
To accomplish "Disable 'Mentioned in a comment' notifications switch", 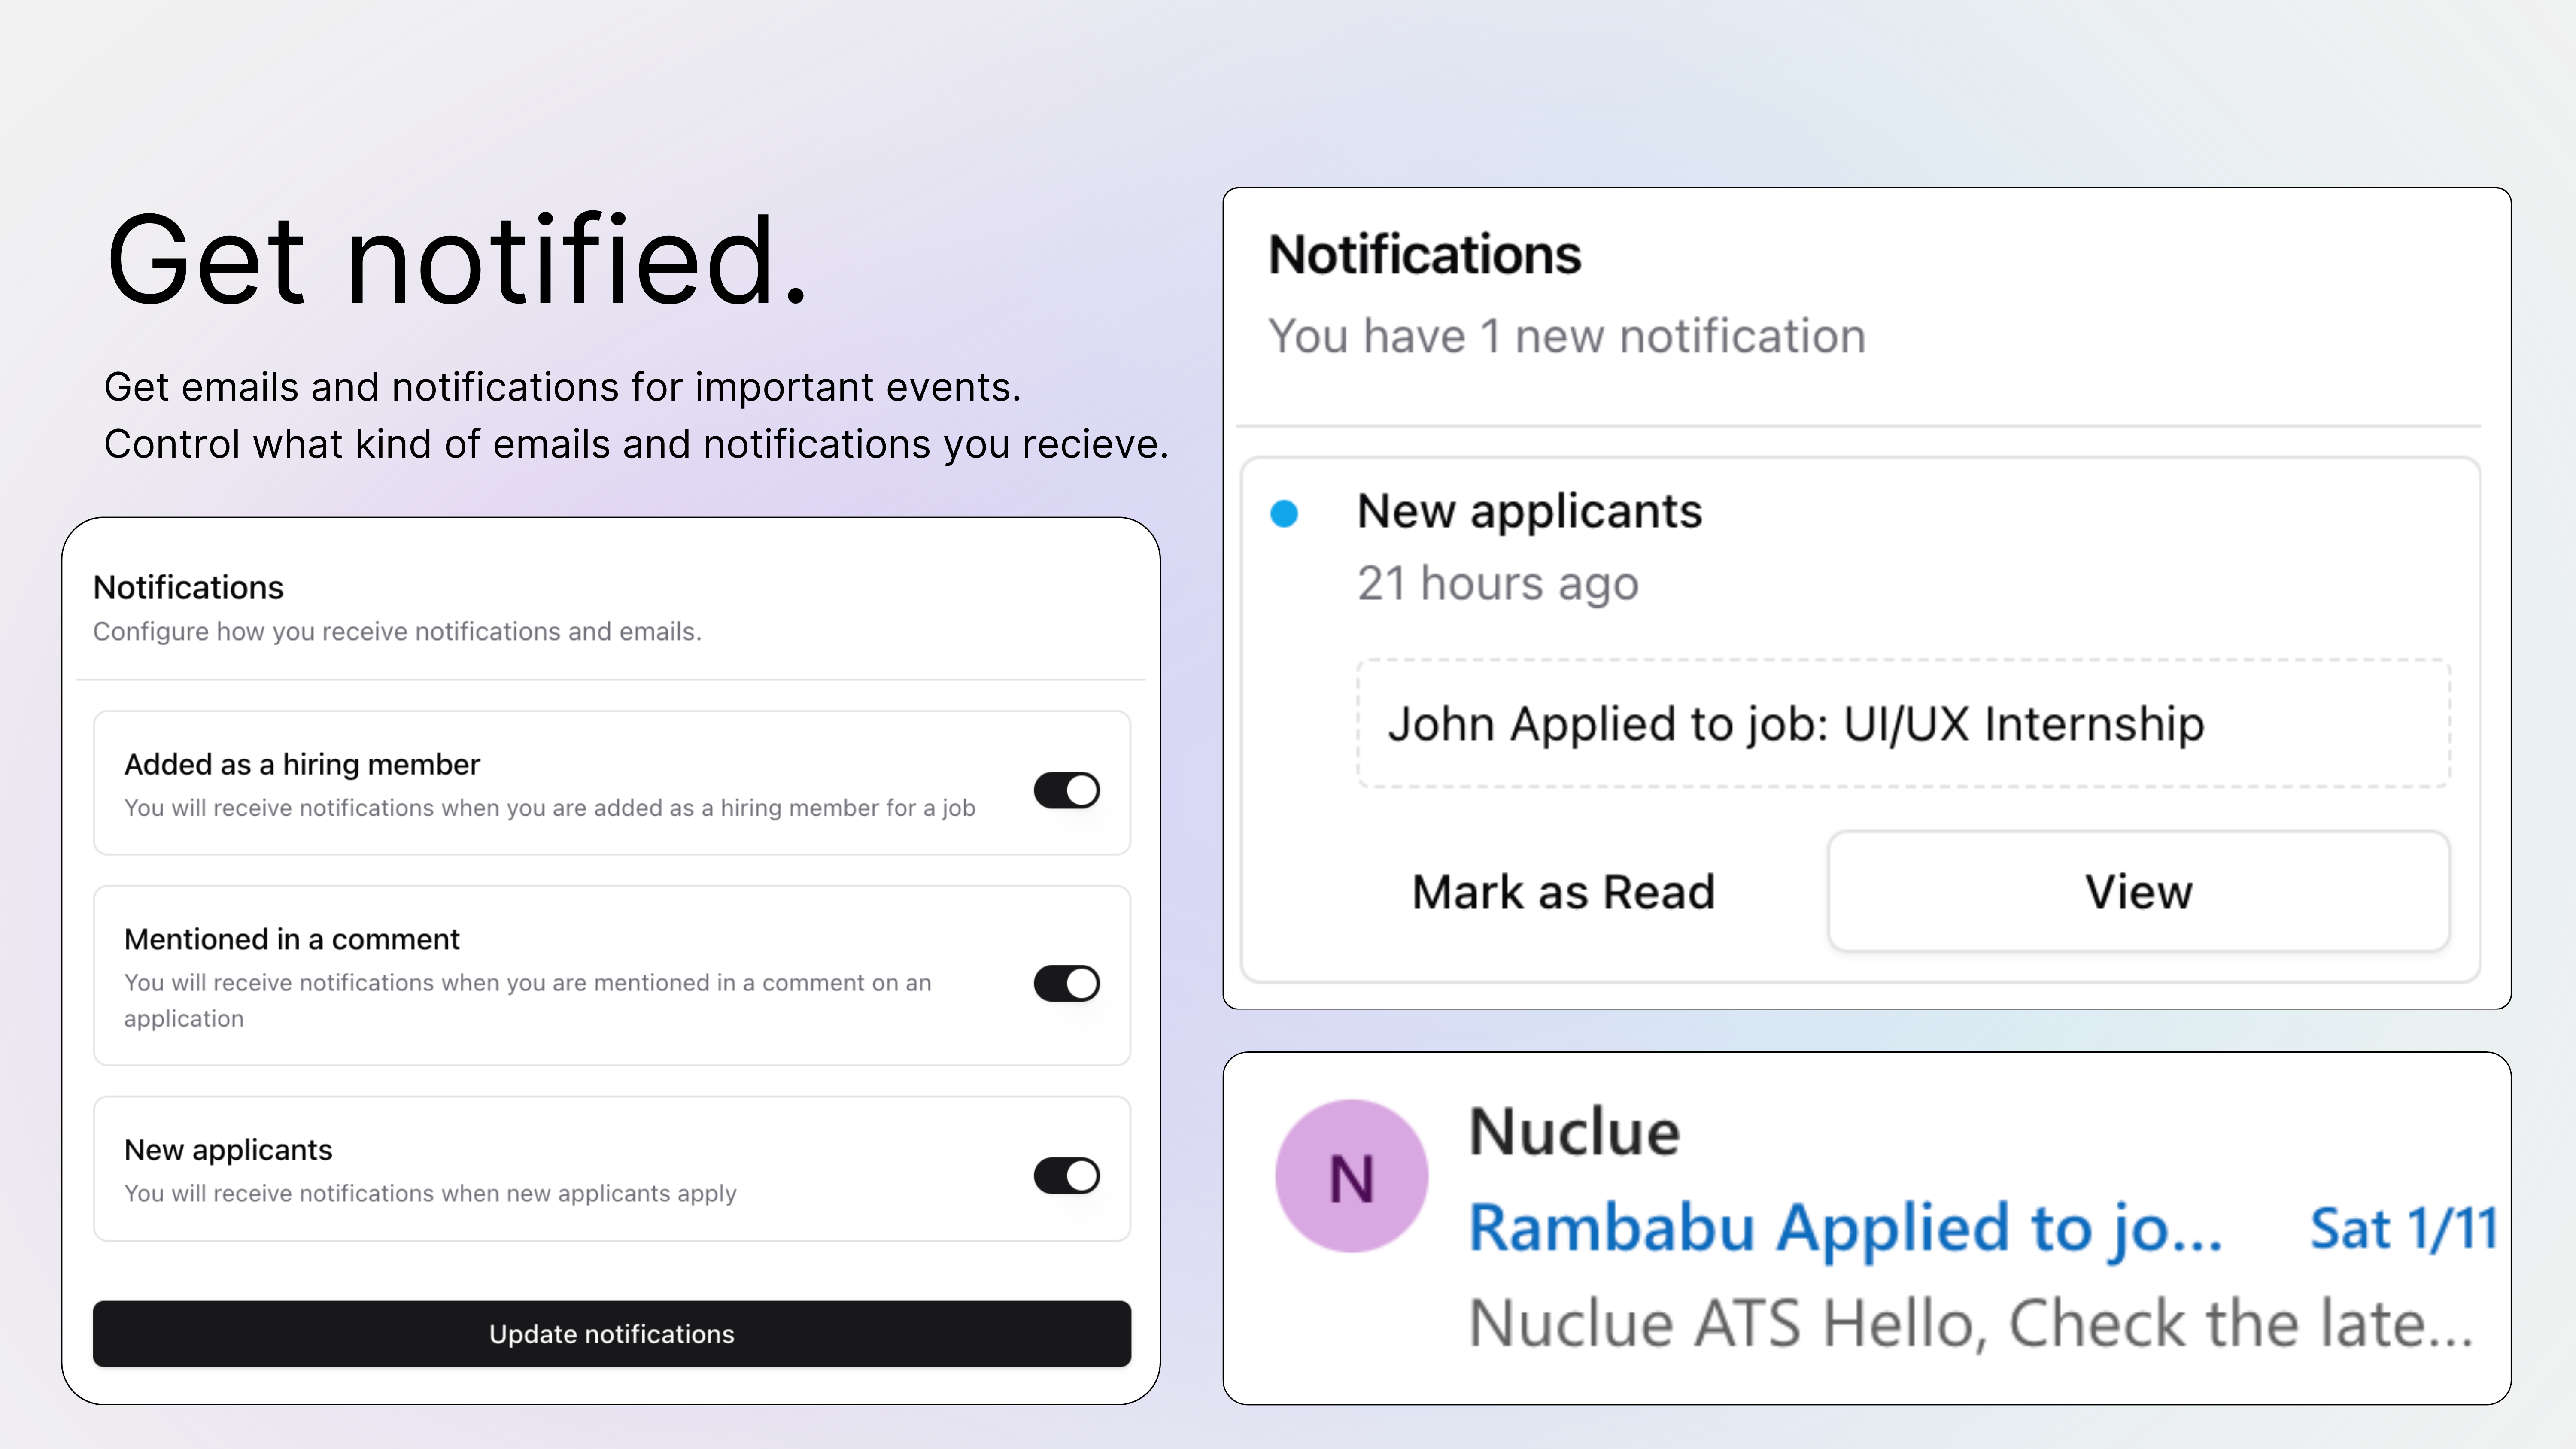I will (x=1066, y=983).
